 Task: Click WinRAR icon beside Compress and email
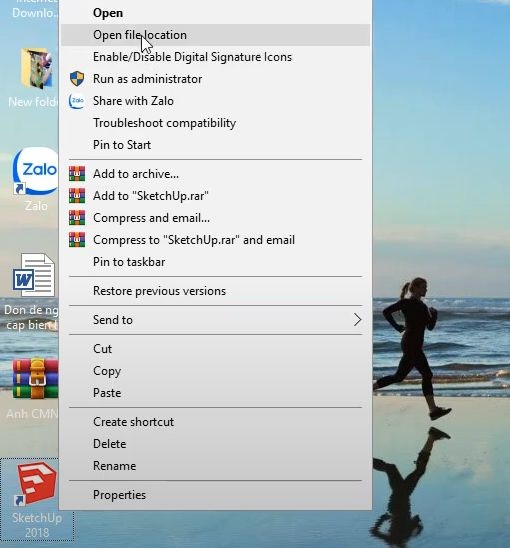[77, 218]
